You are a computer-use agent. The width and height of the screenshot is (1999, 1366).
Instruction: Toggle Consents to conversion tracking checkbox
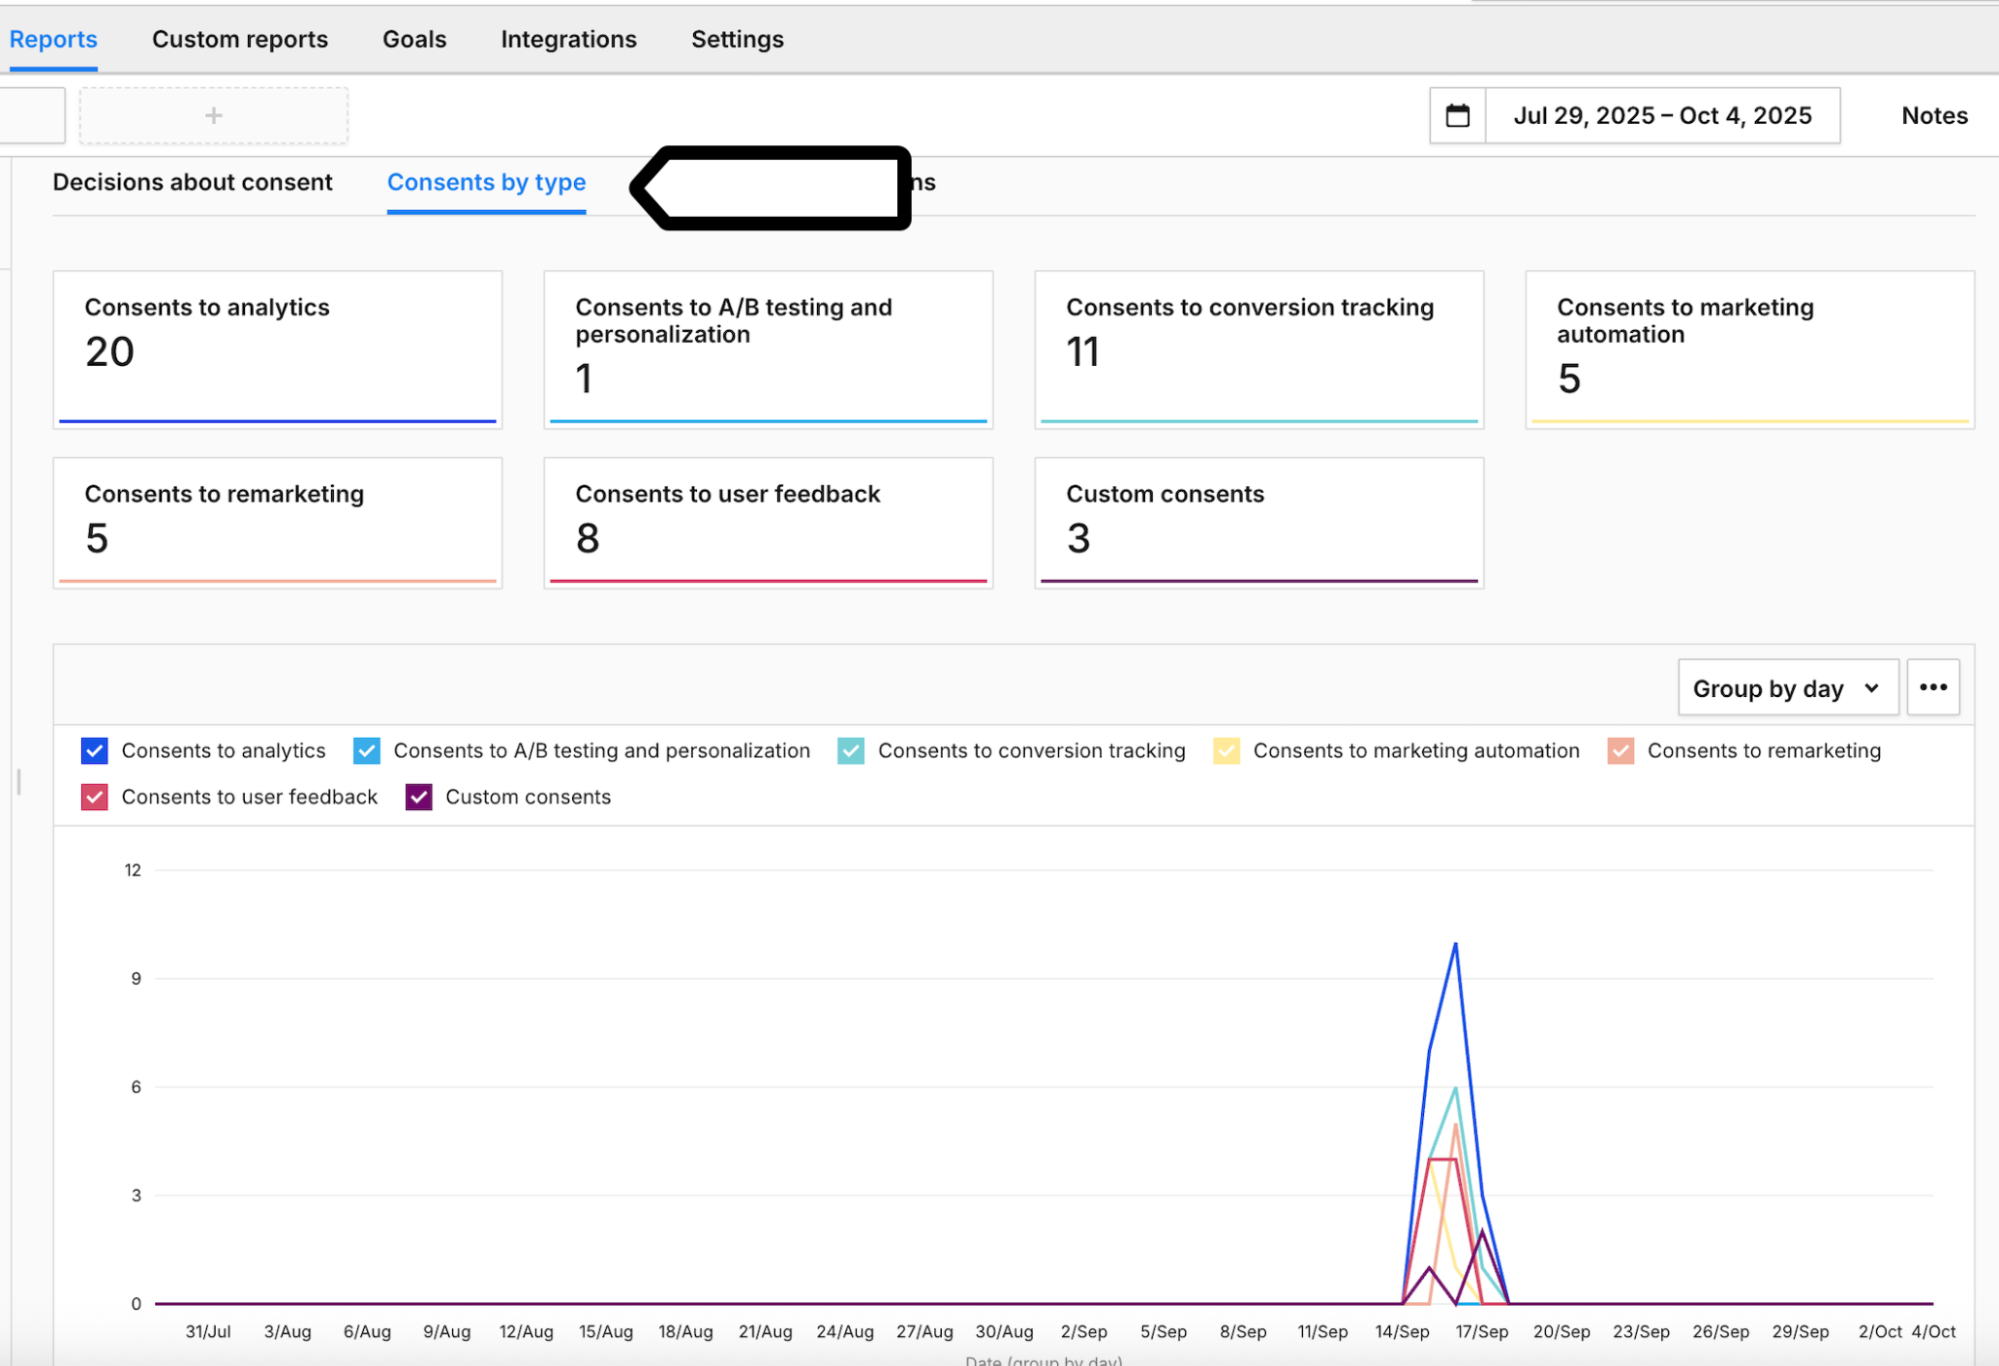pos(851,751)
